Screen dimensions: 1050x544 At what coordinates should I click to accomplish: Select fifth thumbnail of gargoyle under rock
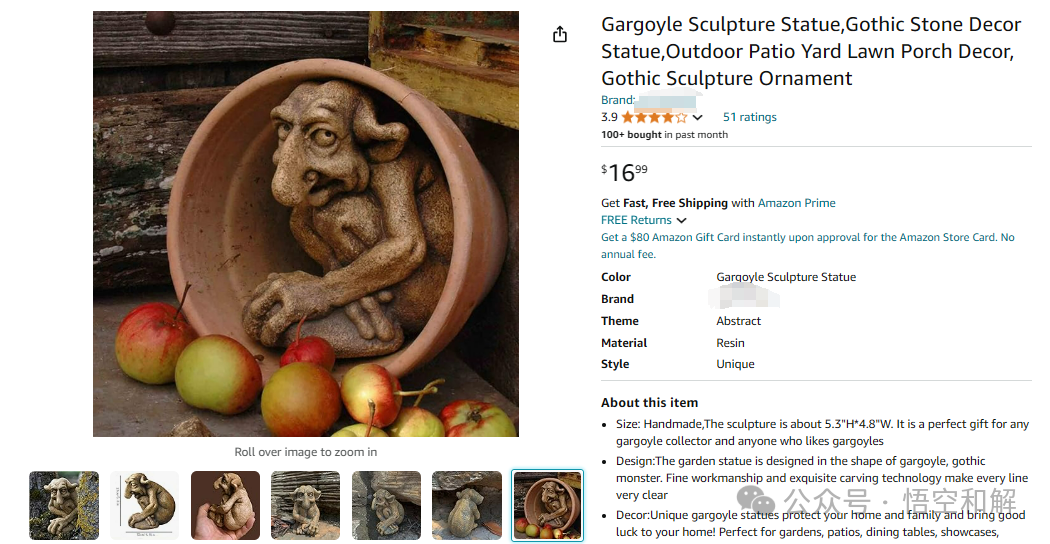[386, 506]
